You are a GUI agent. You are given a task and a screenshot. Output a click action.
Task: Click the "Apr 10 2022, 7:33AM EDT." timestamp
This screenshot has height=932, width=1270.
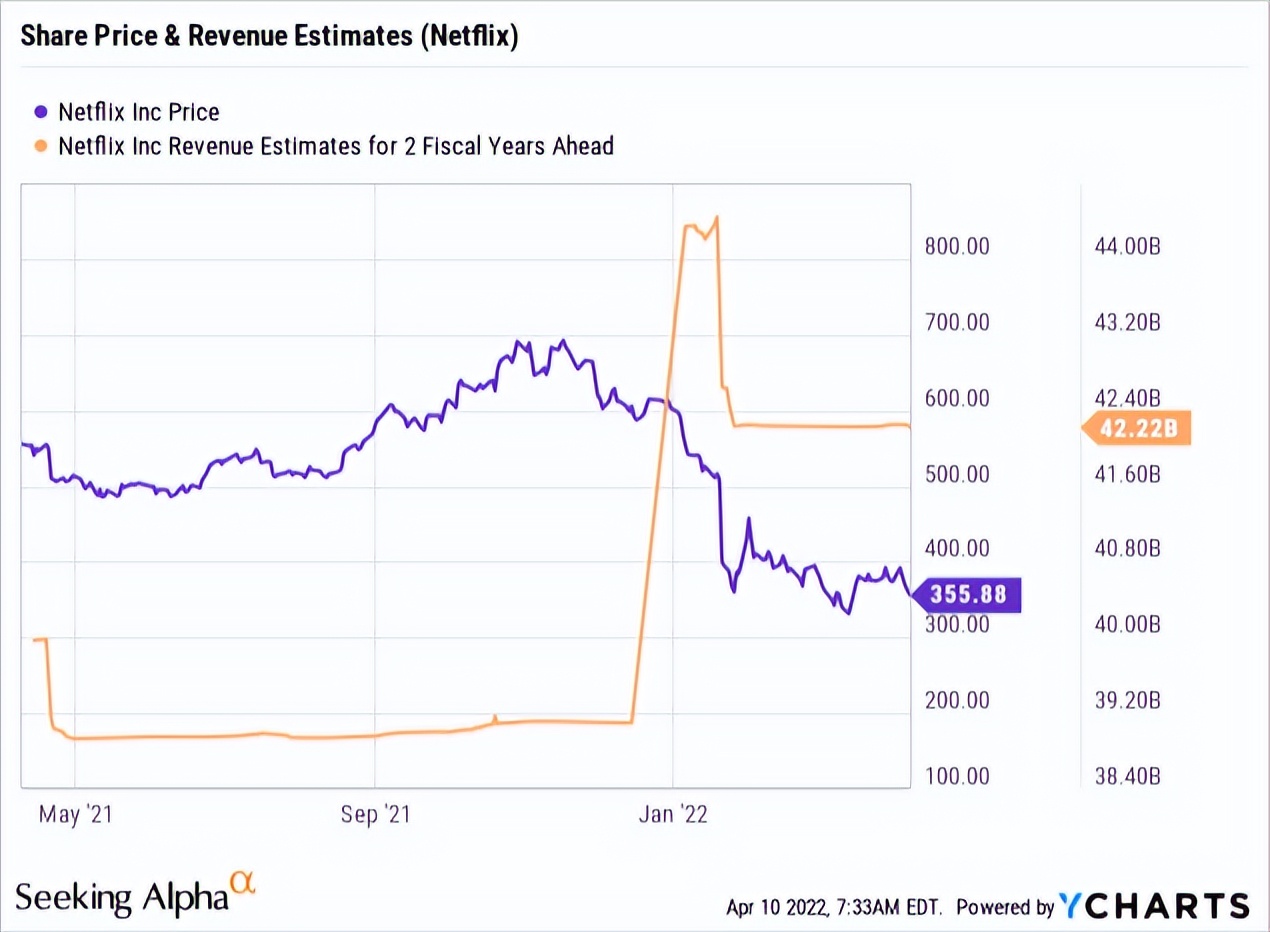point(834,907)
